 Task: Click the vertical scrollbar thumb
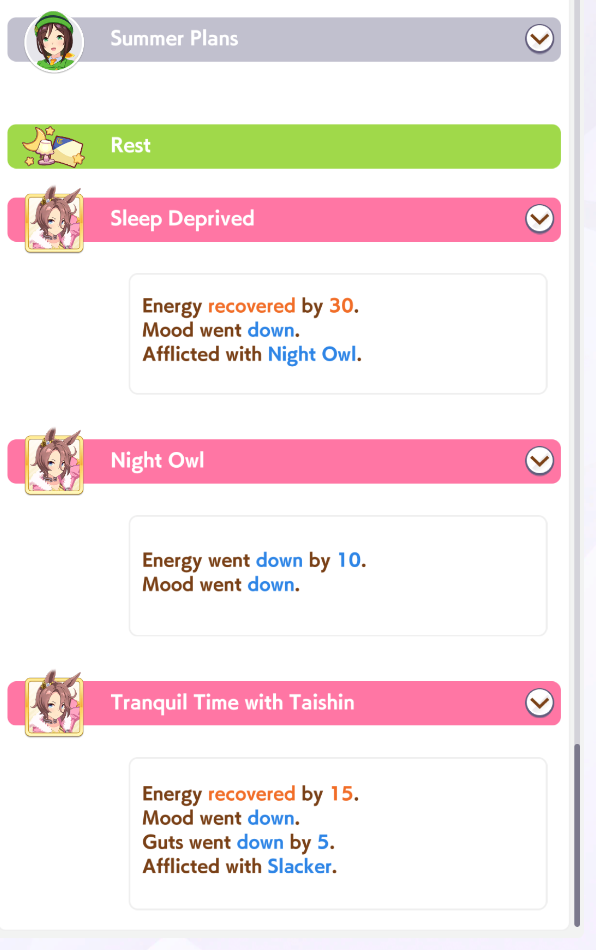(x=577, y=835)
